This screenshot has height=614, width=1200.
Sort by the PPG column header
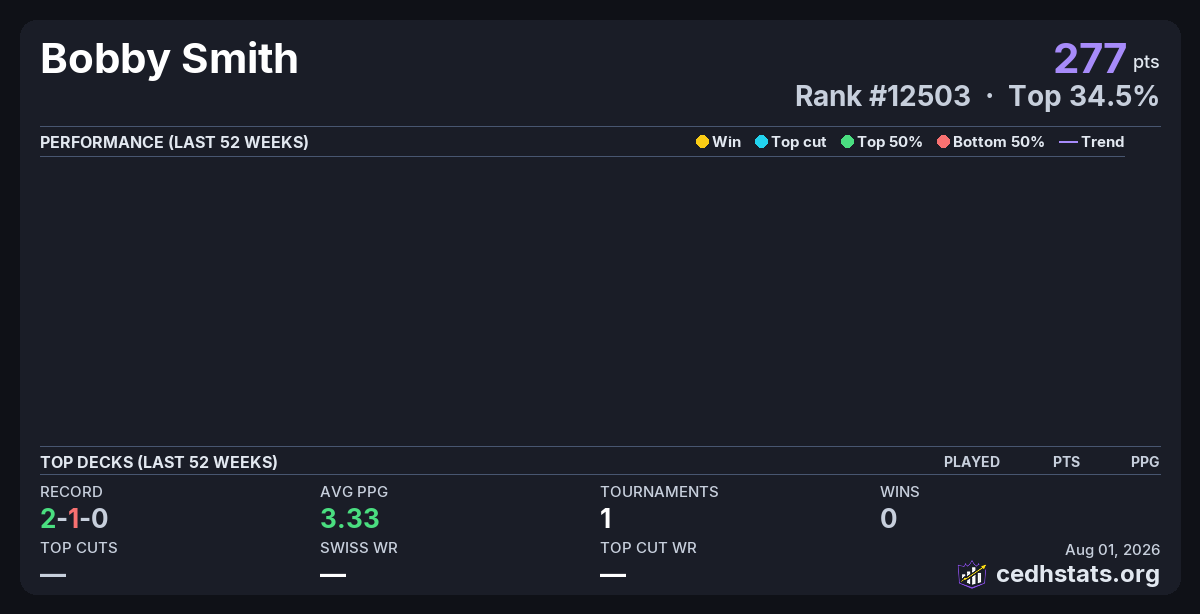click(1145, 462)
